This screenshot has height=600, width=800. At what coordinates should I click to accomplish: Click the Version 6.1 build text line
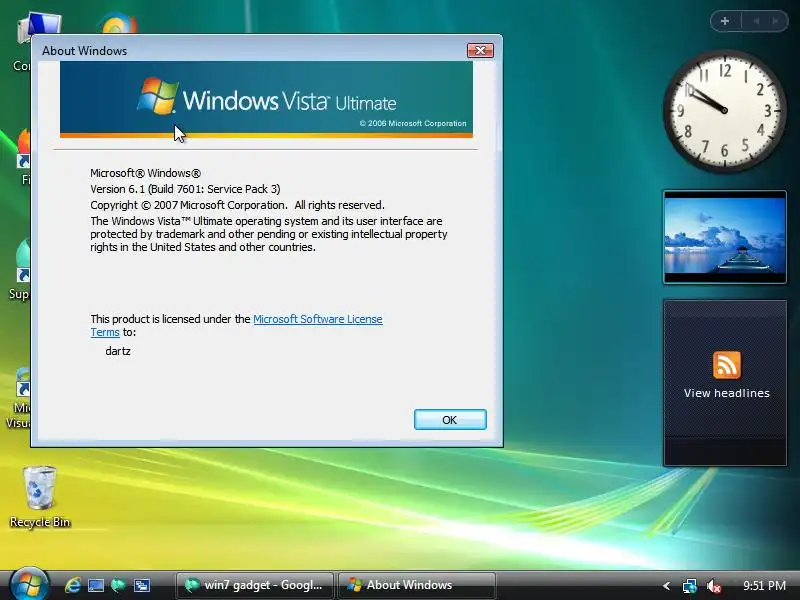185,189
